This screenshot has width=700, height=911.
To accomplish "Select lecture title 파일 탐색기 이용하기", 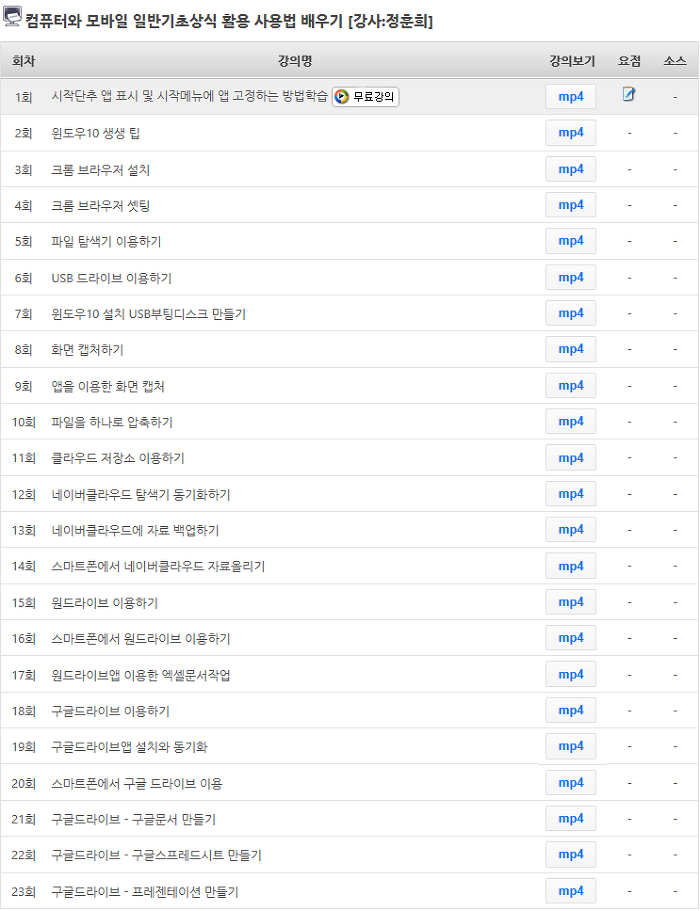I will (106, 242).
